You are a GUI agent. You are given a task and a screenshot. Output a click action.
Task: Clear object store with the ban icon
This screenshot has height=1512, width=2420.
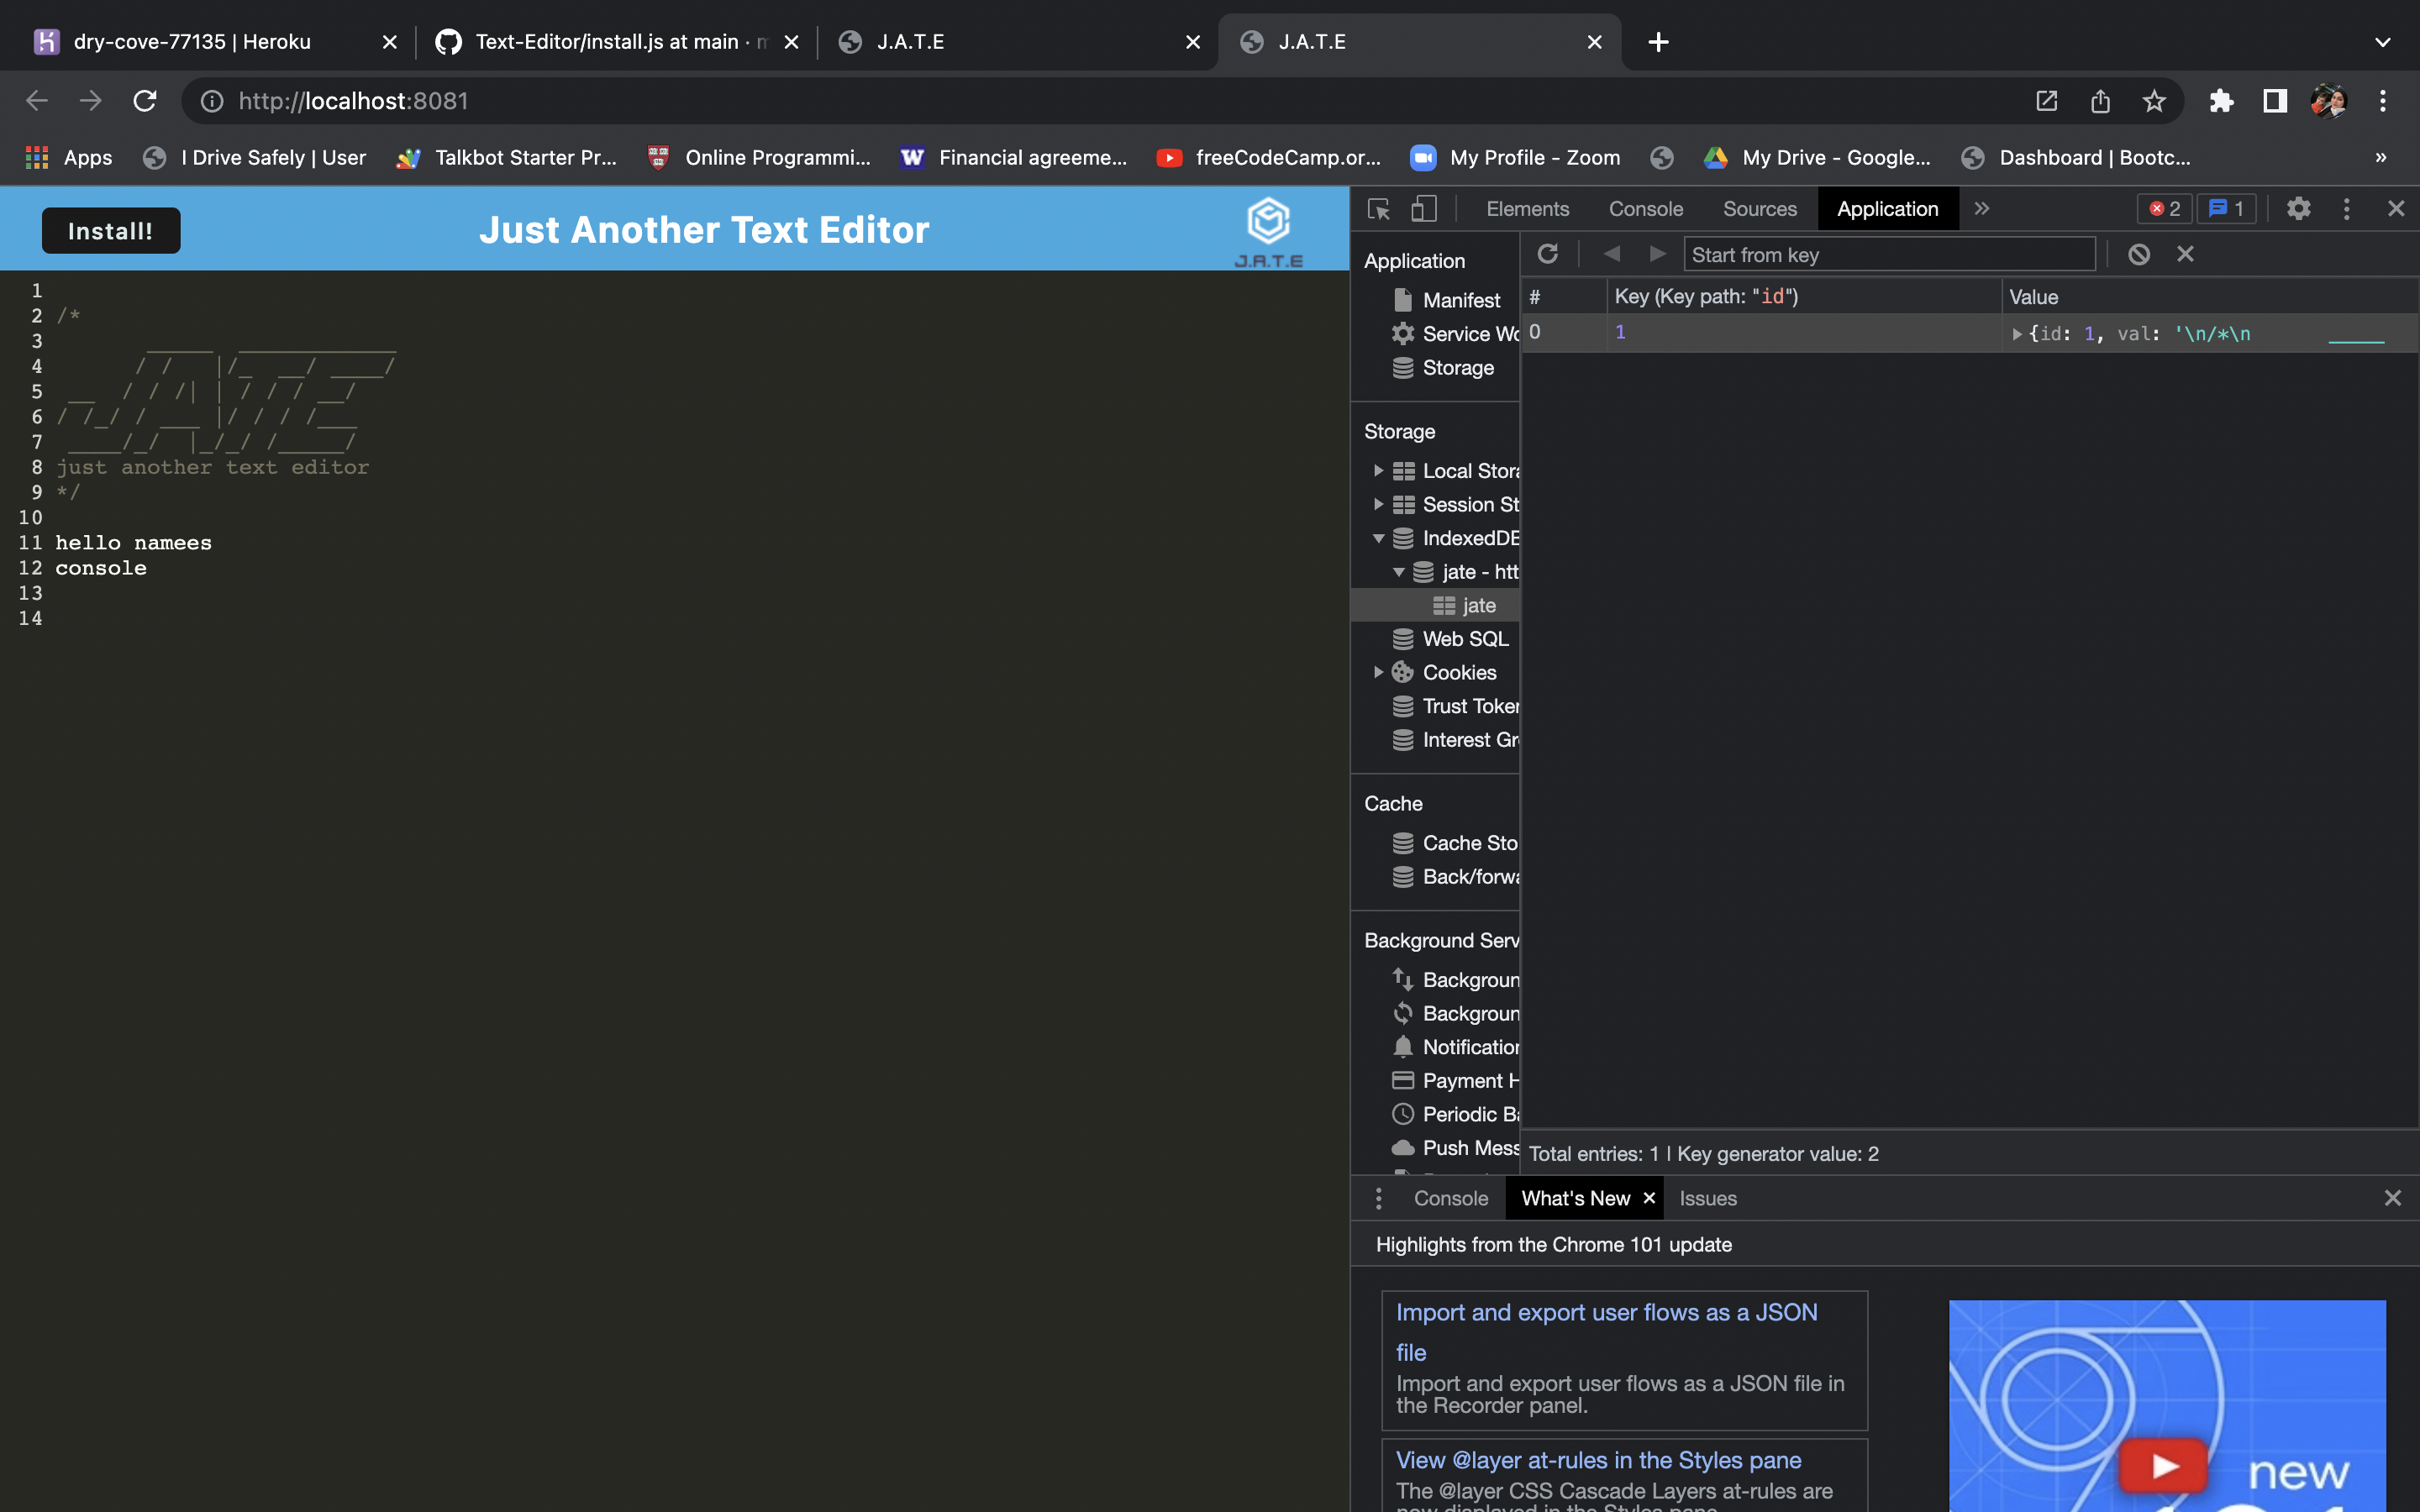[x=2138, y=254]
